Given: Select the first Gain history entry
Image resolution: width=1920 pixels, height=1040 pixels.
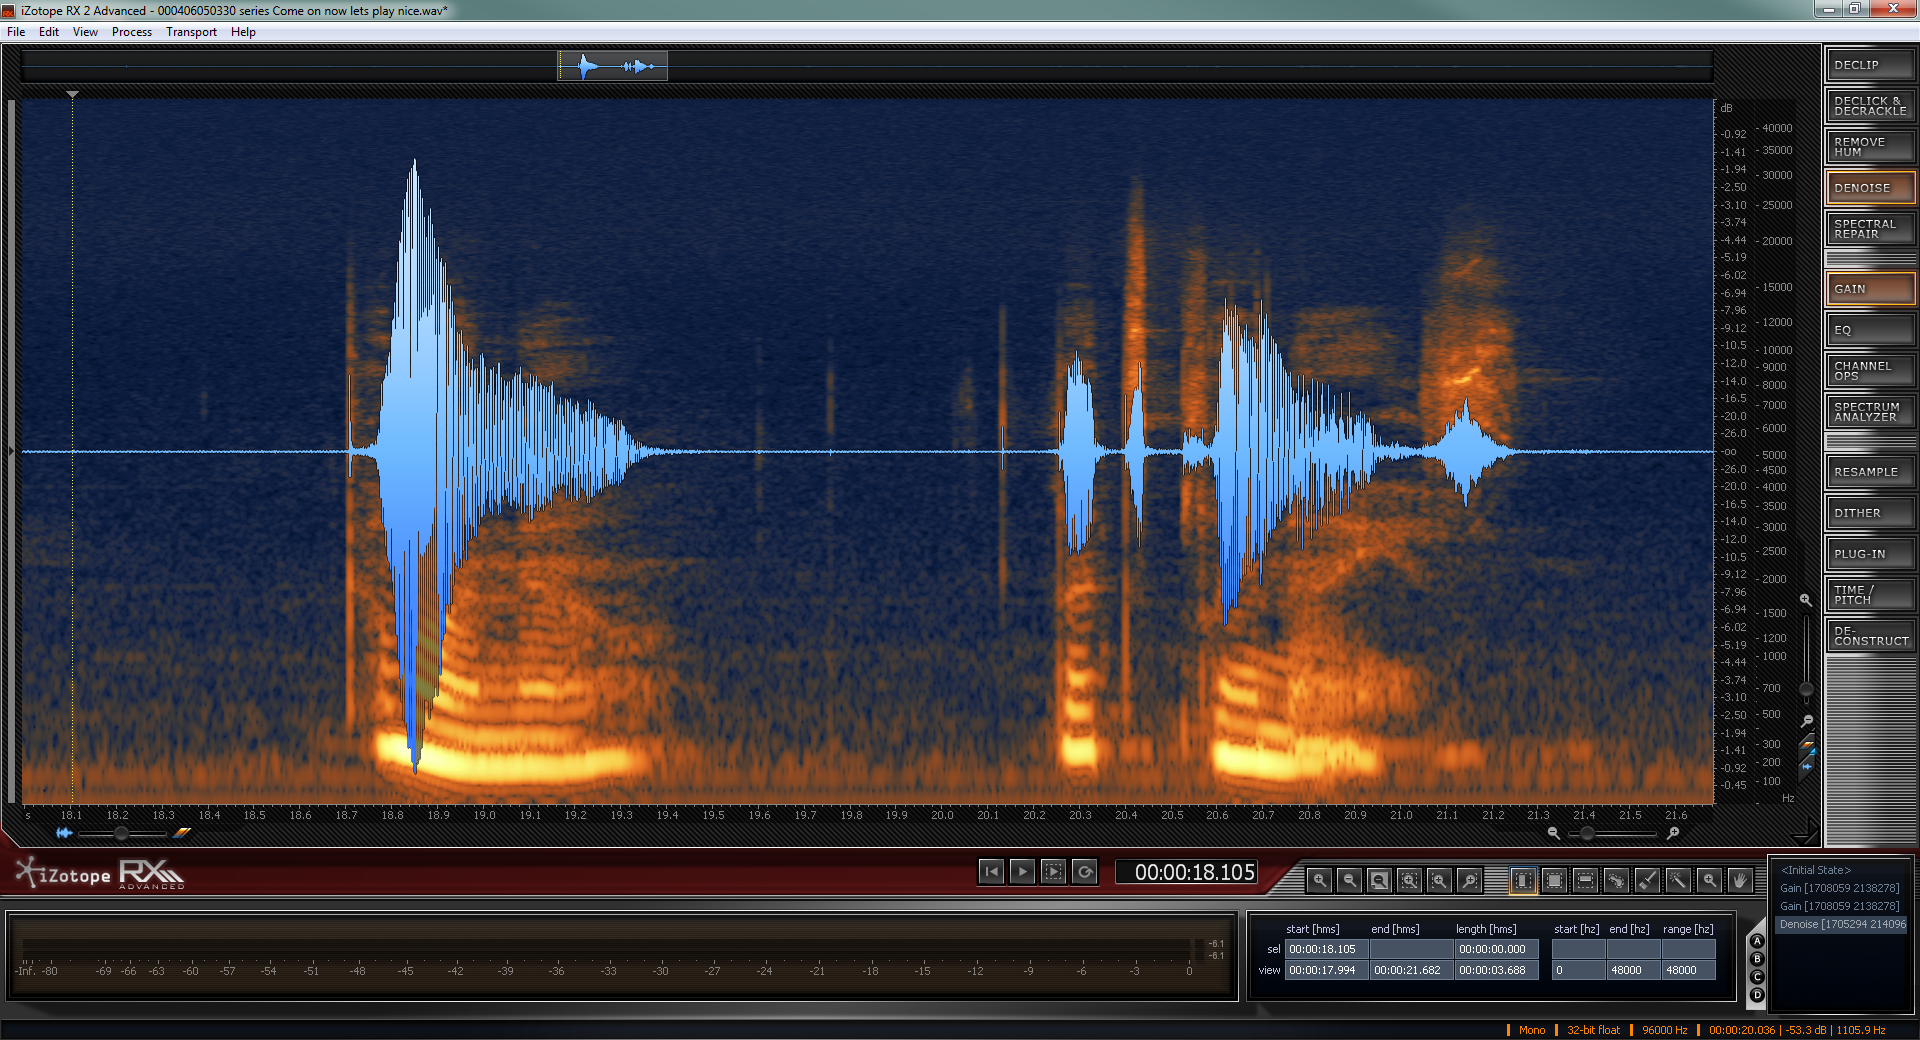Looking at the screenshot, I should [x=1842, y=888].
